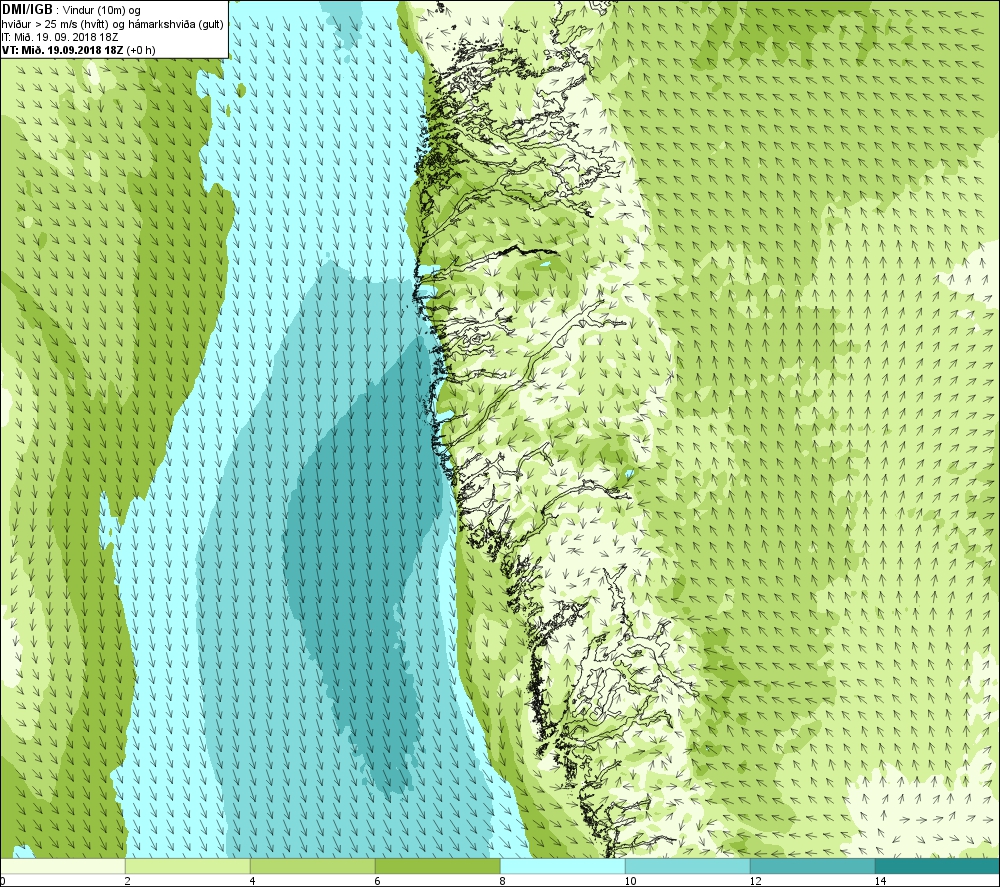Click the legend scale value '0'
Image resolution: width=1000 pixels, height=887 pixels.
3,881
